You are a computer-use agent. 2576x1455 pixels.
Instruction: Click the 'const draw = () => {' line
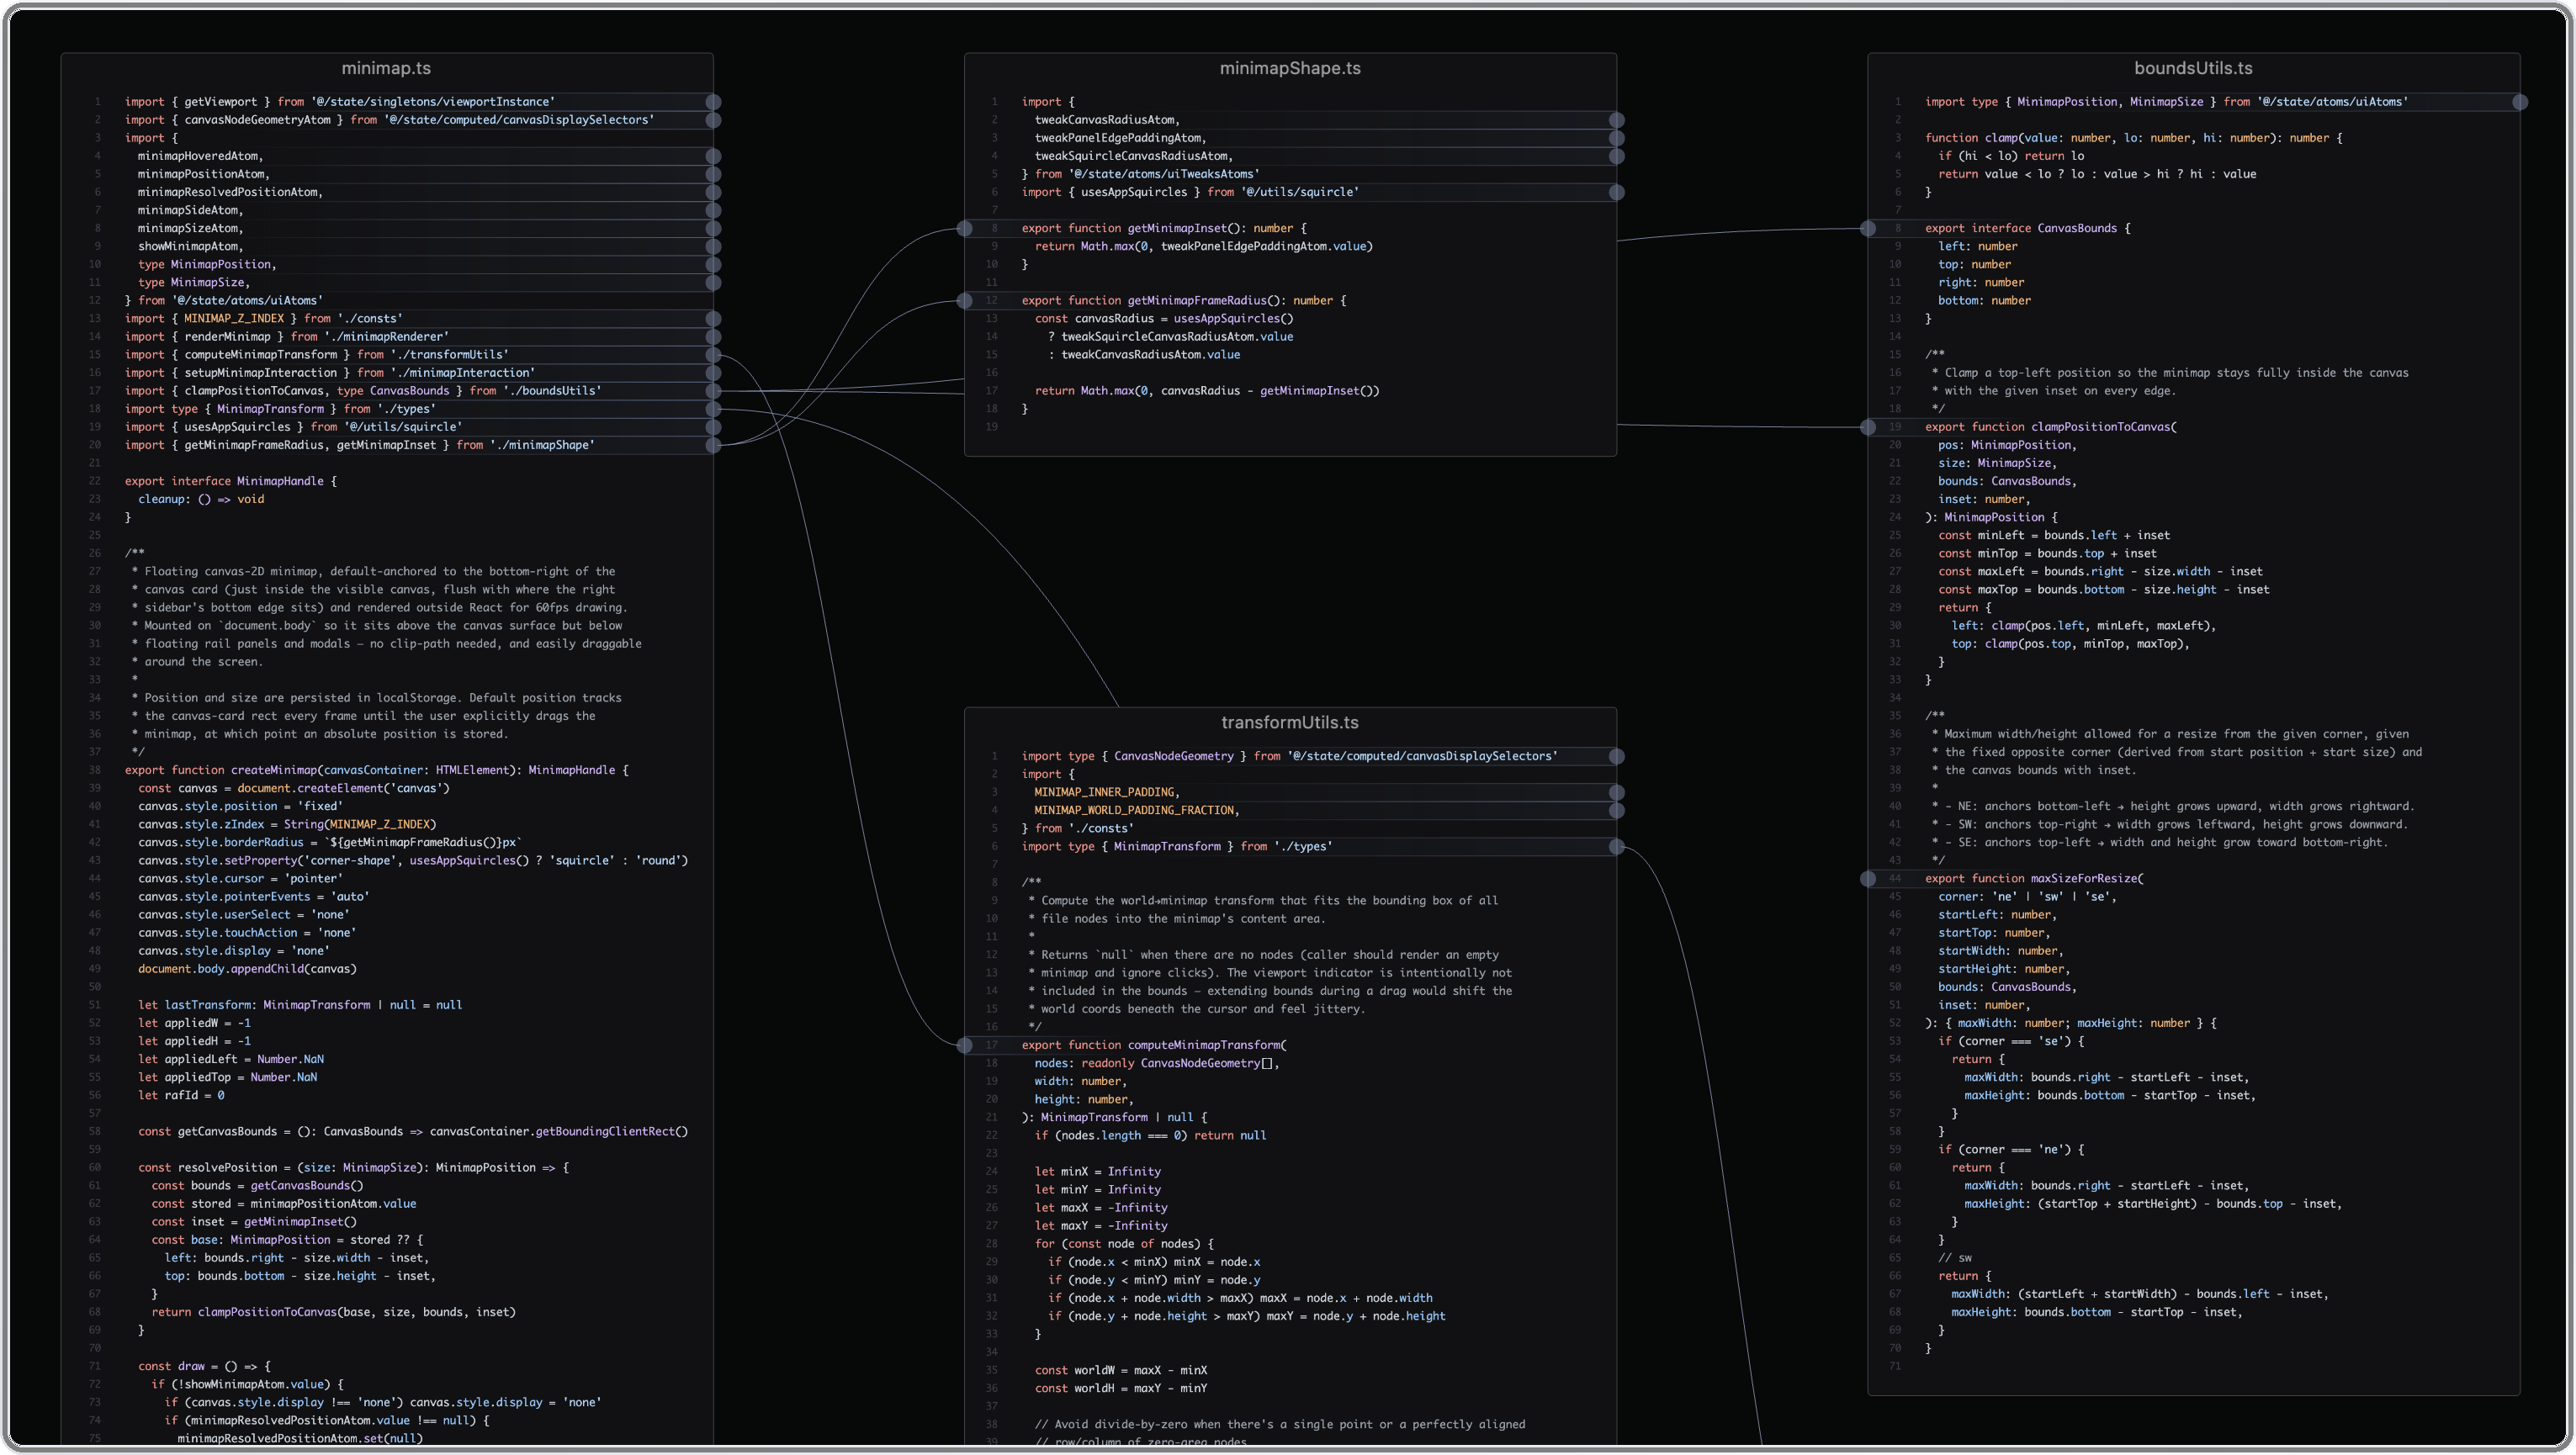[204, 1366]
